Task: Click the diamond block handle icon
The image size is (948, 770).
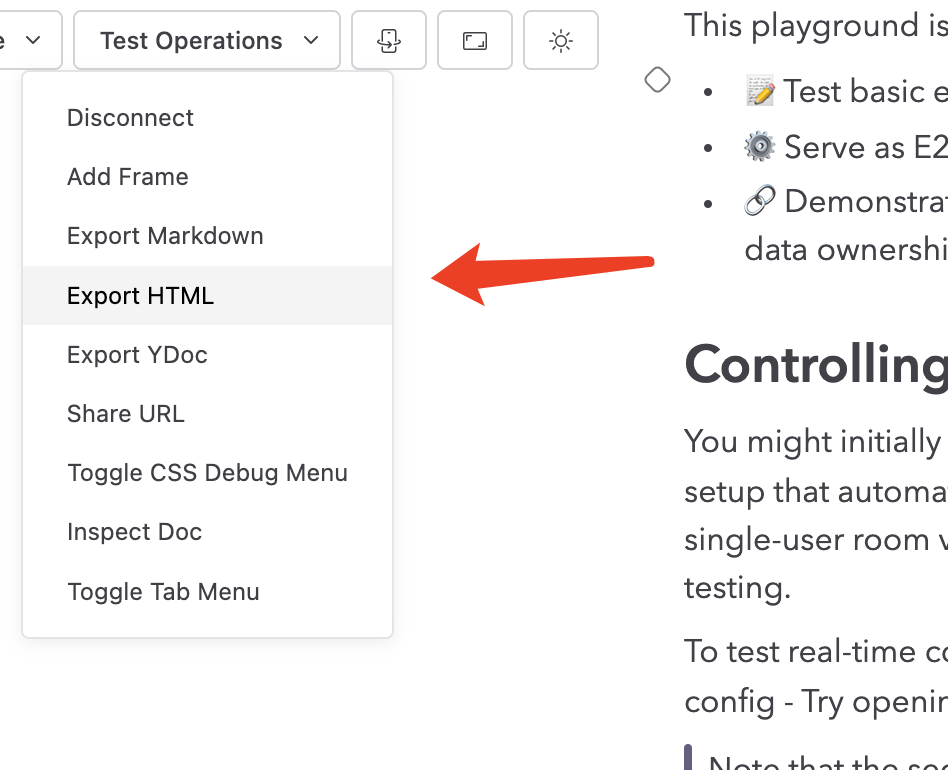Action: point(657,80)
